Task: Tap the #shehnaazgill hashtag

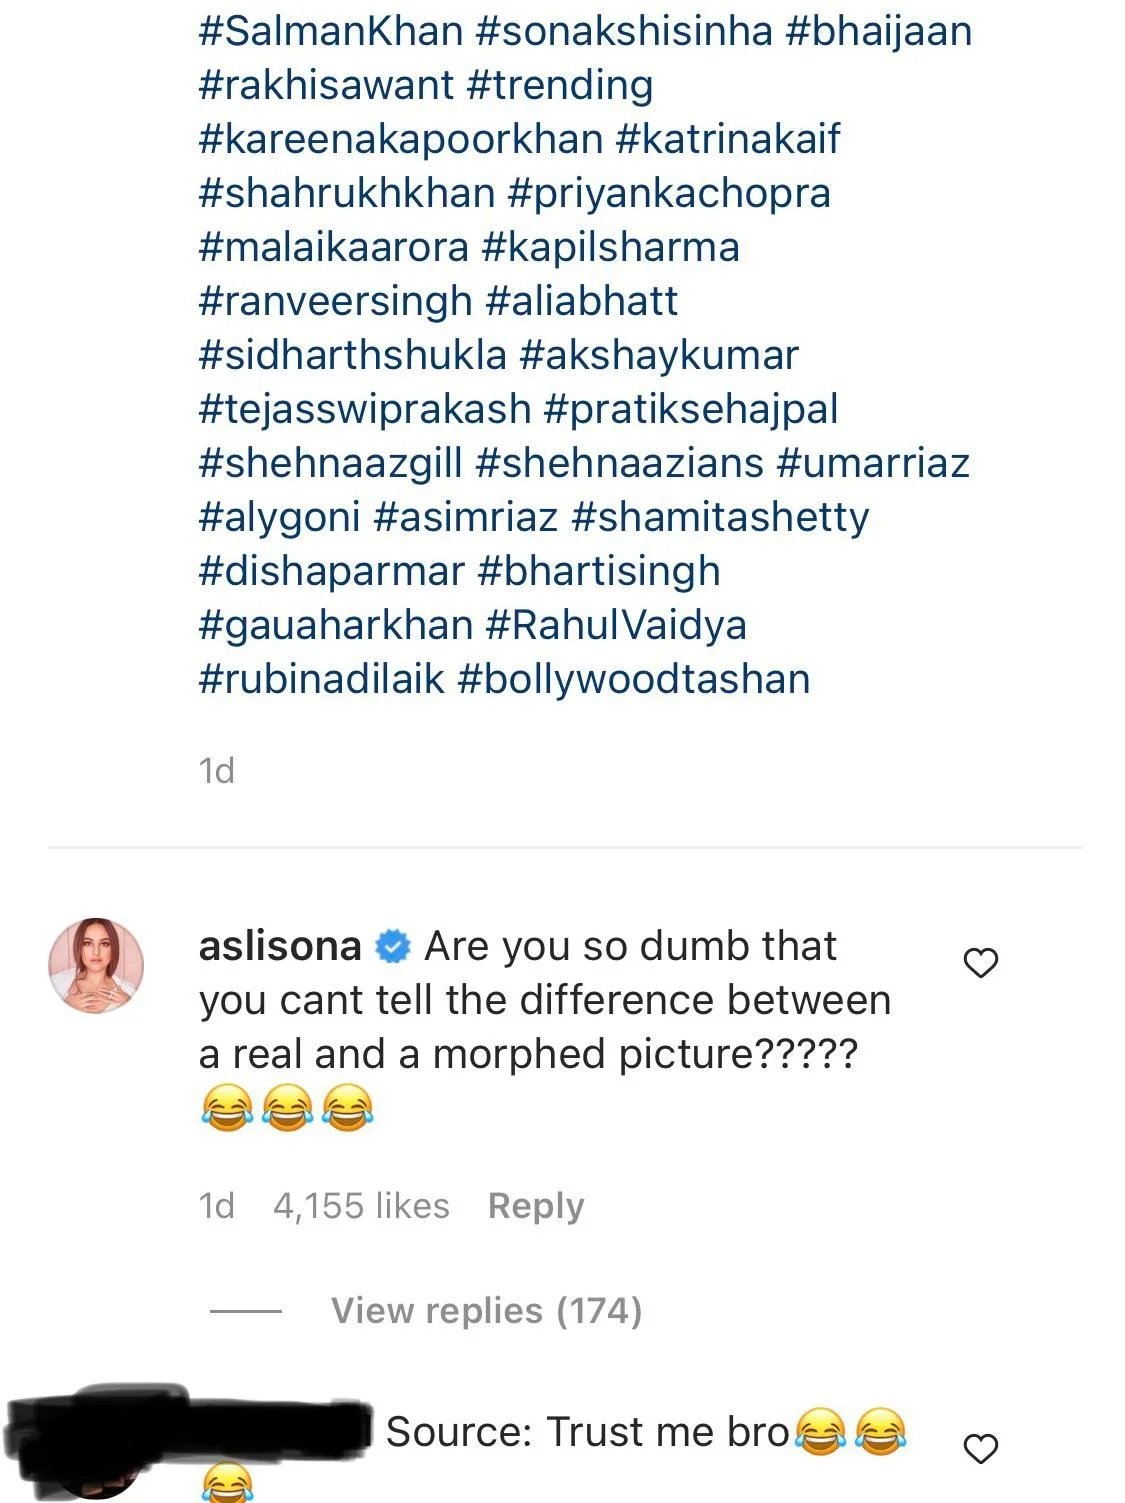Action: (x=331, y=463)
